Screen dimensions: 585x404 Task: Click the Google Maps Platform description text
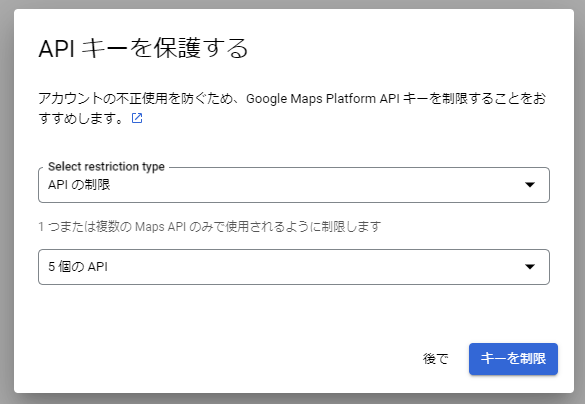[292, 109]
